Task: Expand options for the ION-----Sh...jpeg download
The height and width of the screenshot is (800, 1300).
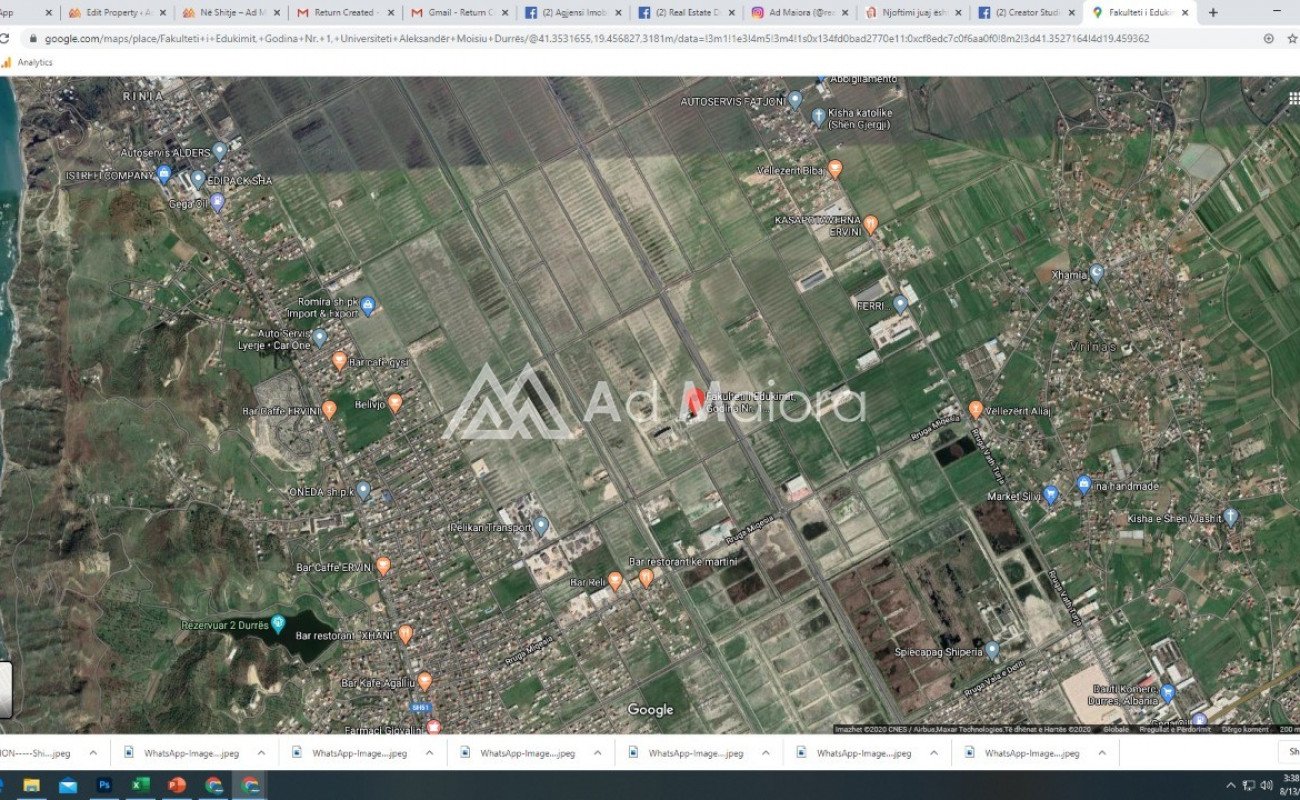Action: [93, 753]
